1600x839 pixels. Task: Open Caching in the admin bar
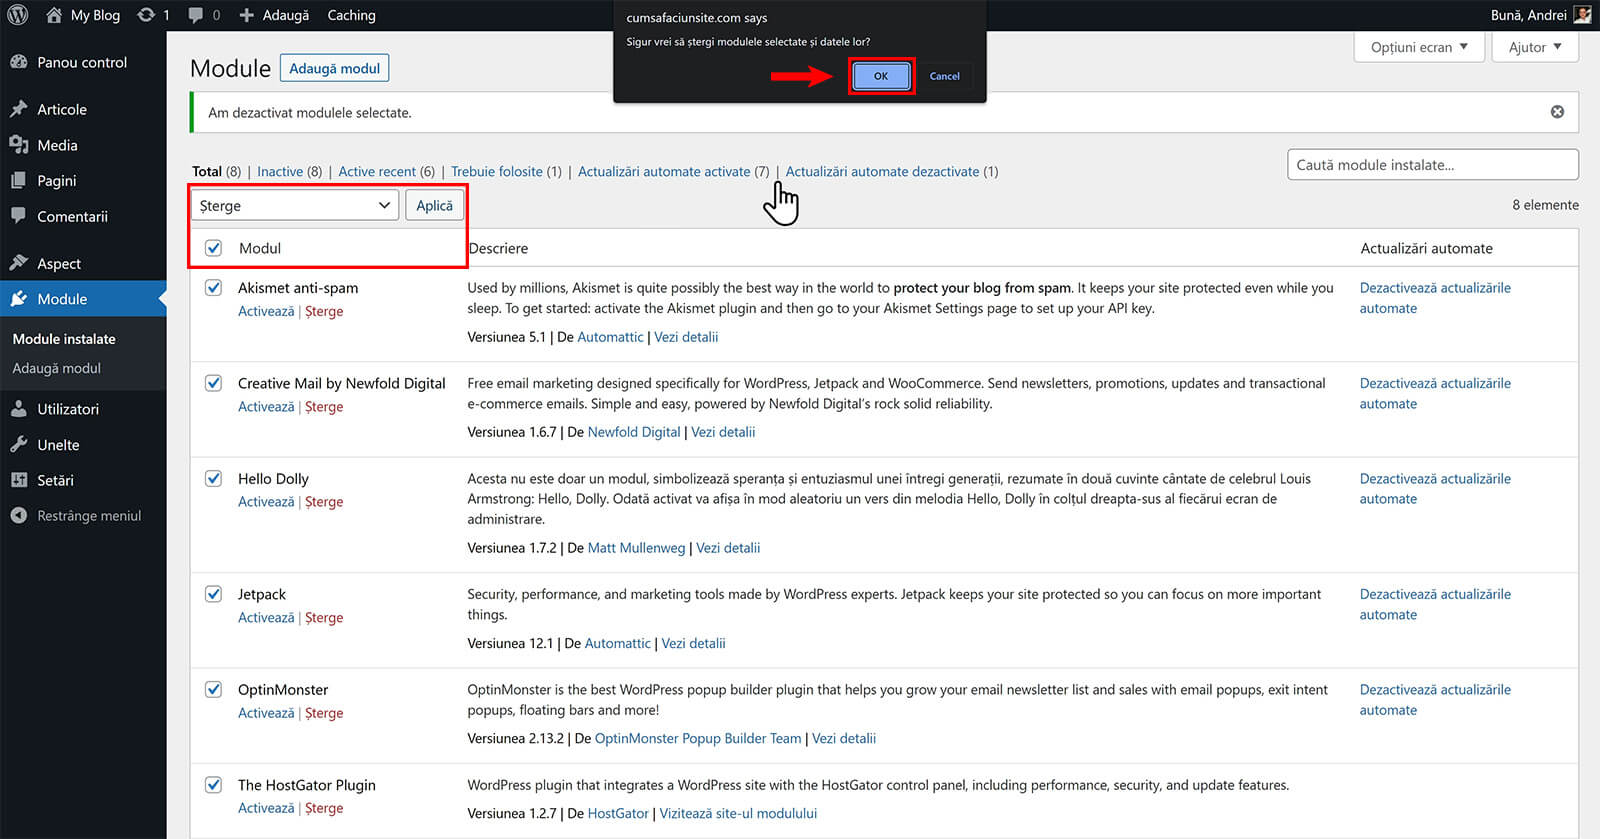click(351, 15)
